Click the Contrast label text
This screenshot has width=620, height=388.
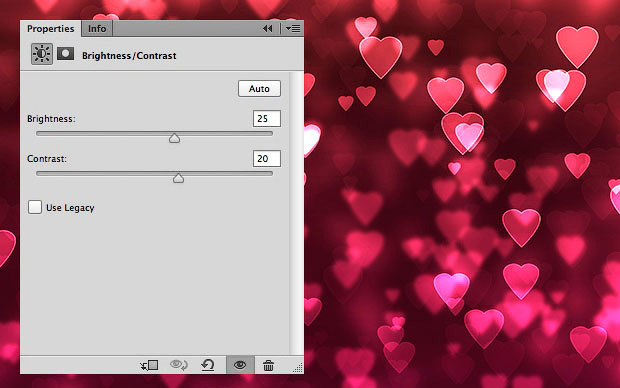click(x=47, y=159)
